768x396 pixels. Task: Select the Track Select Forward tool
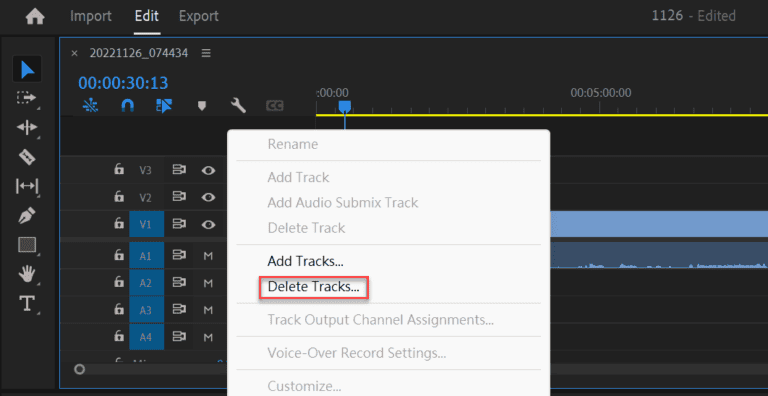click(x=26, y=98)
